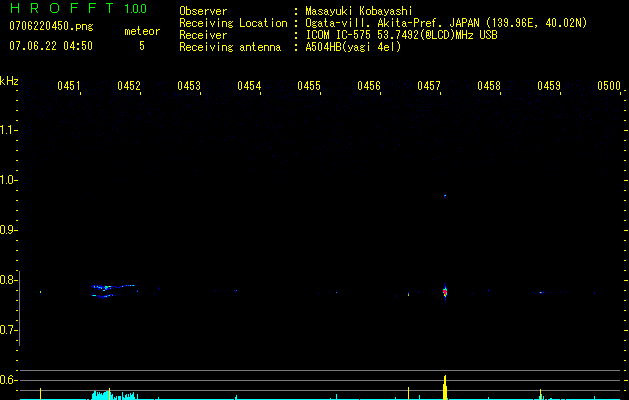
Task: Click the 0500 time axis label
Action: click(609, 86)
